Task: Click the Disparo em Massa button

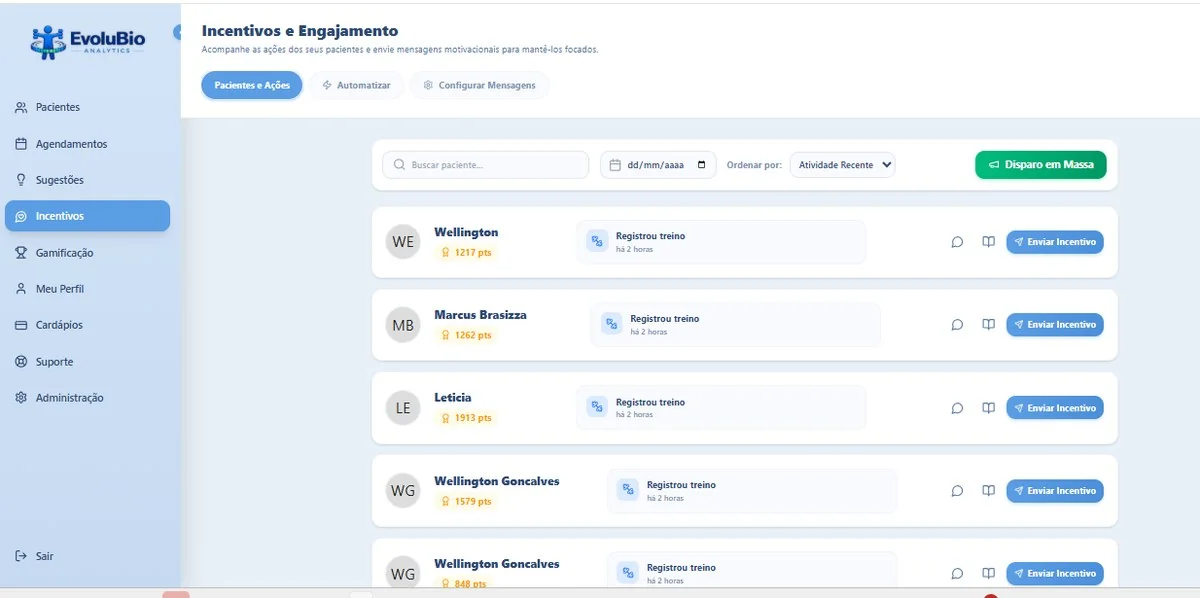Action: tap(1041, 165)
